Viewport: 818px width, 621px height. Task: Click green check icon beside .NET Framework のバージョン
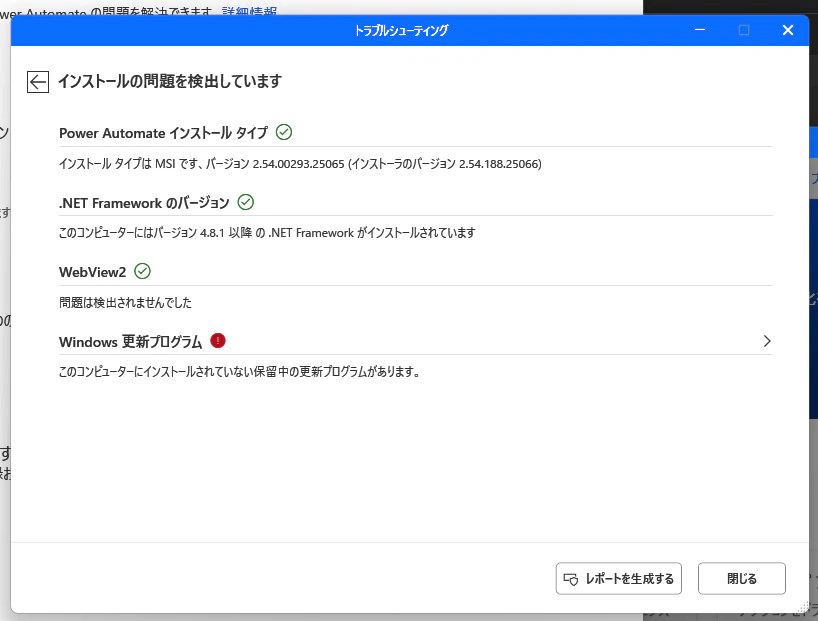pos(246,202)
